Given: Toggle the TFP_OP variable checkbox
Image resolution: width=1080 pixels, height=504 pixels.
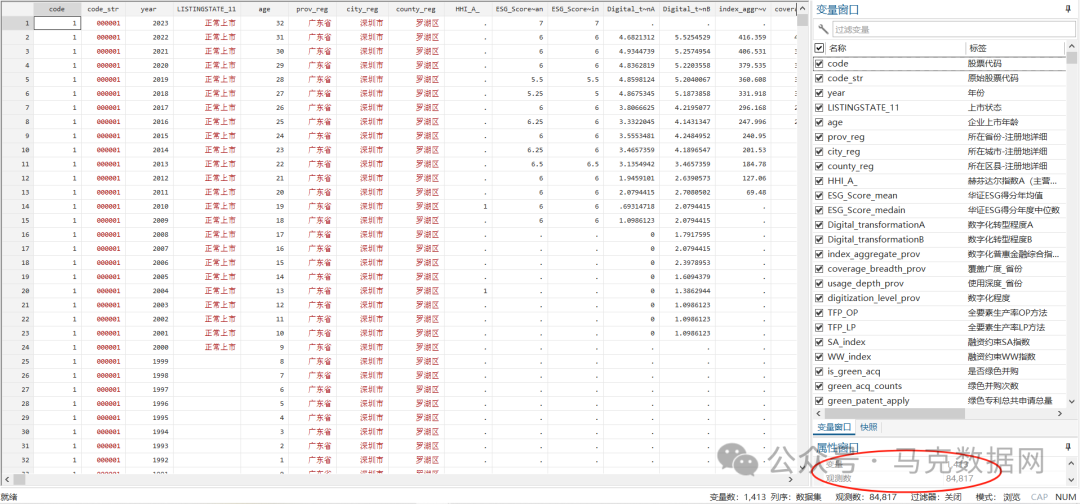Looking at the screenshot, I should (819, 313).
